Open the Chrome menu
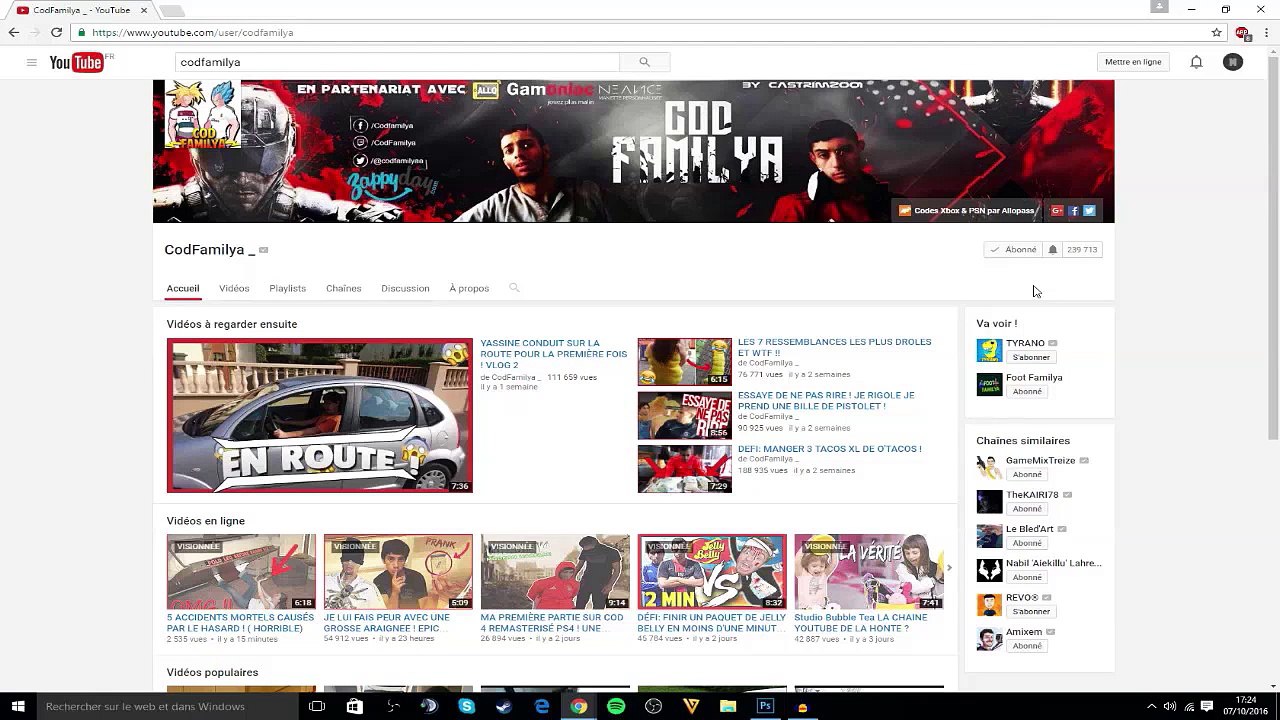This screenshot has height=720, width=1280. click(x=1265, y=32)
